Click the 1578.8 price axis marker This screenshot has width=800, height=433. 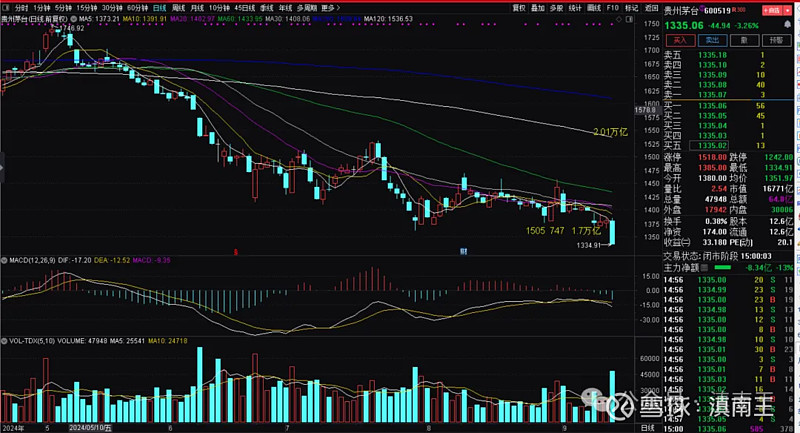(645, 110)
